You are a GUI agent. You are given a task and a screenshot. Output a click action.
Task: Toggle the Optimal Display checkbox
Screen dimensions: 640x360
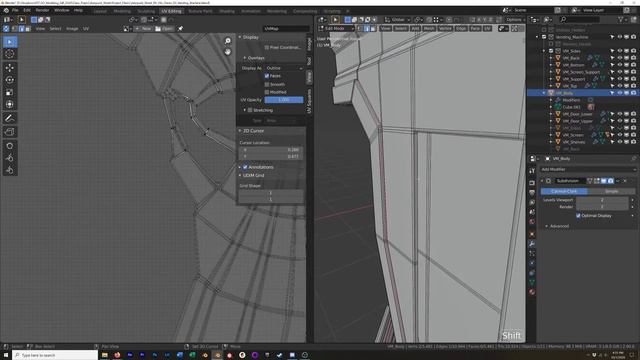coord(578,216)
